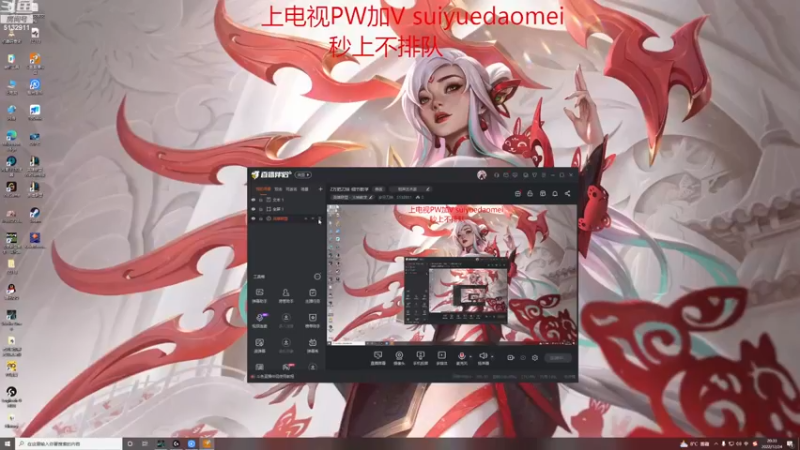The width and height of the screenshot is (800, 450).
Task: Hide the top source row using eye icon
Action: [x=253, y=200]
